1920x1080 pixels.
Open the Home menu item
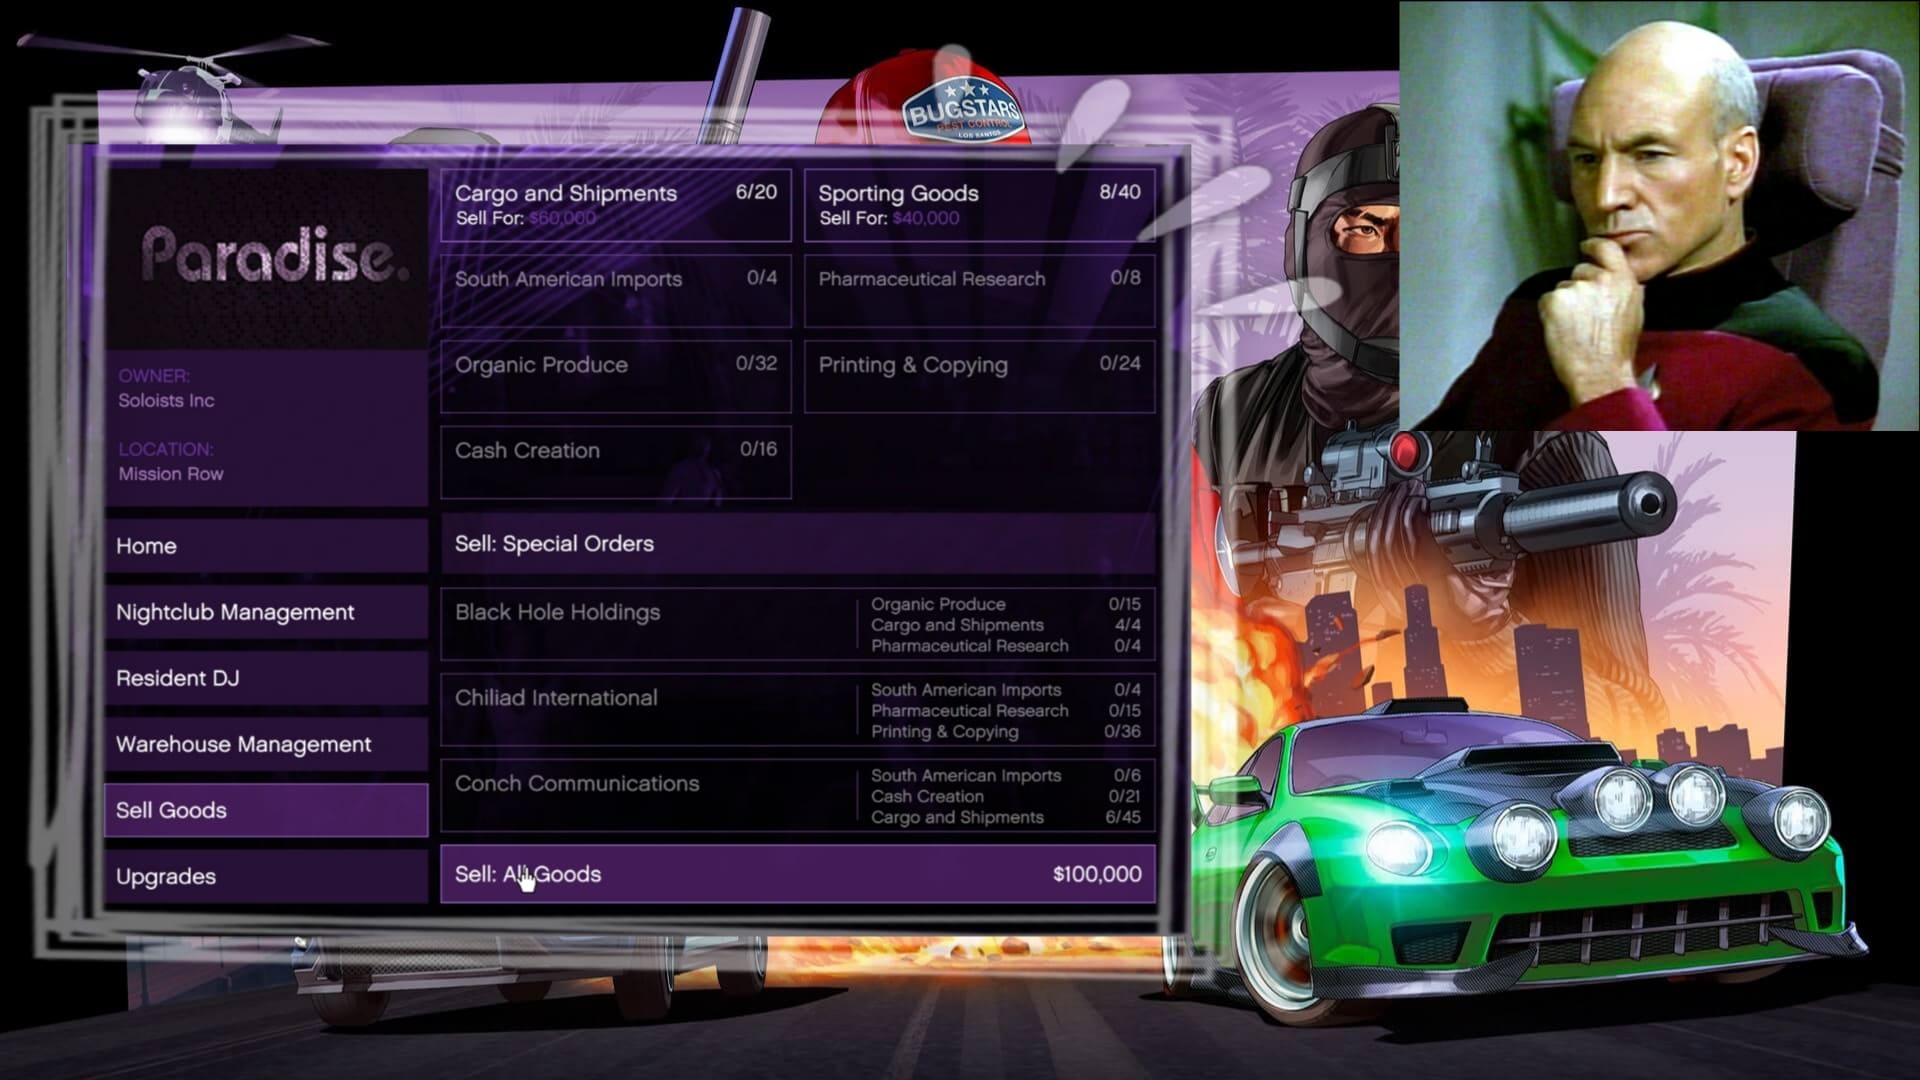266,546
